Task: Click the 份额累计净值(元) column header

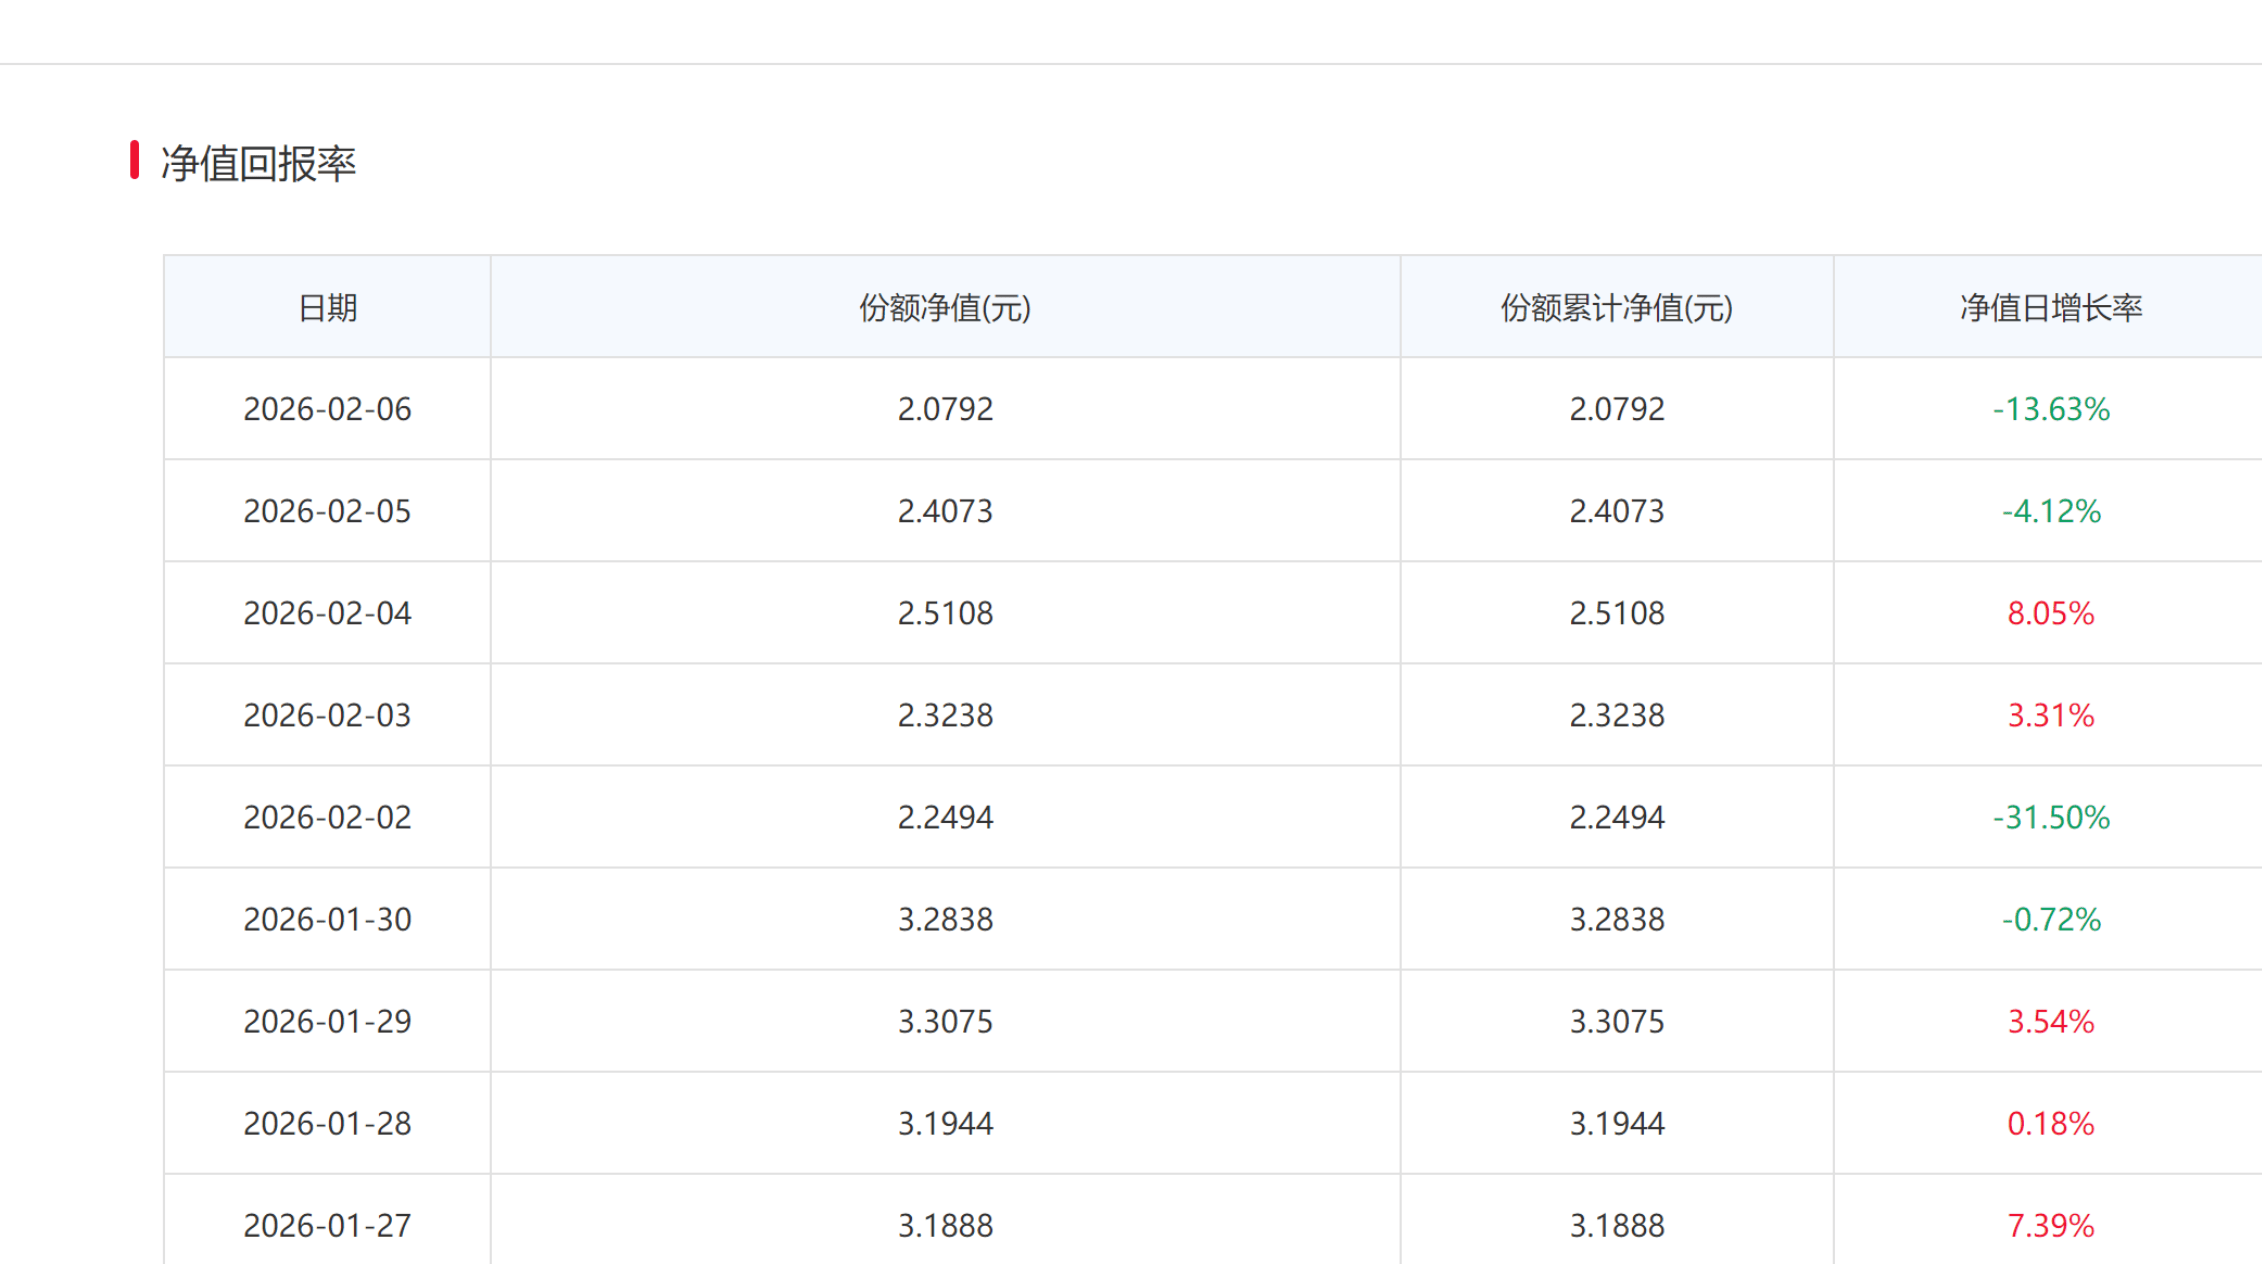Action: click(1616, 307)
